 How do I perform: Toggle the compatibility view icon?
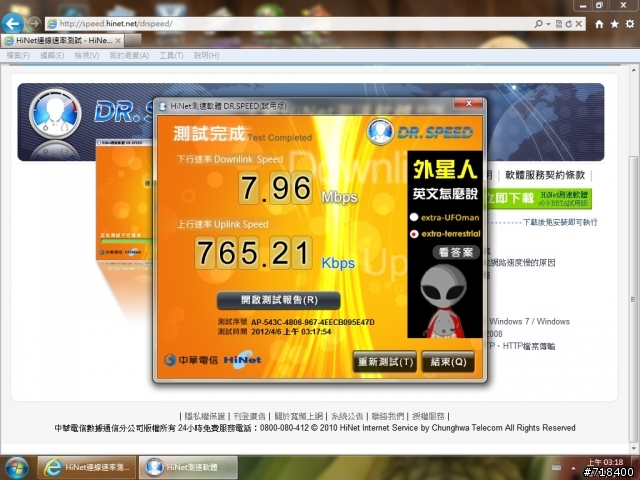(x=559, y=24)
